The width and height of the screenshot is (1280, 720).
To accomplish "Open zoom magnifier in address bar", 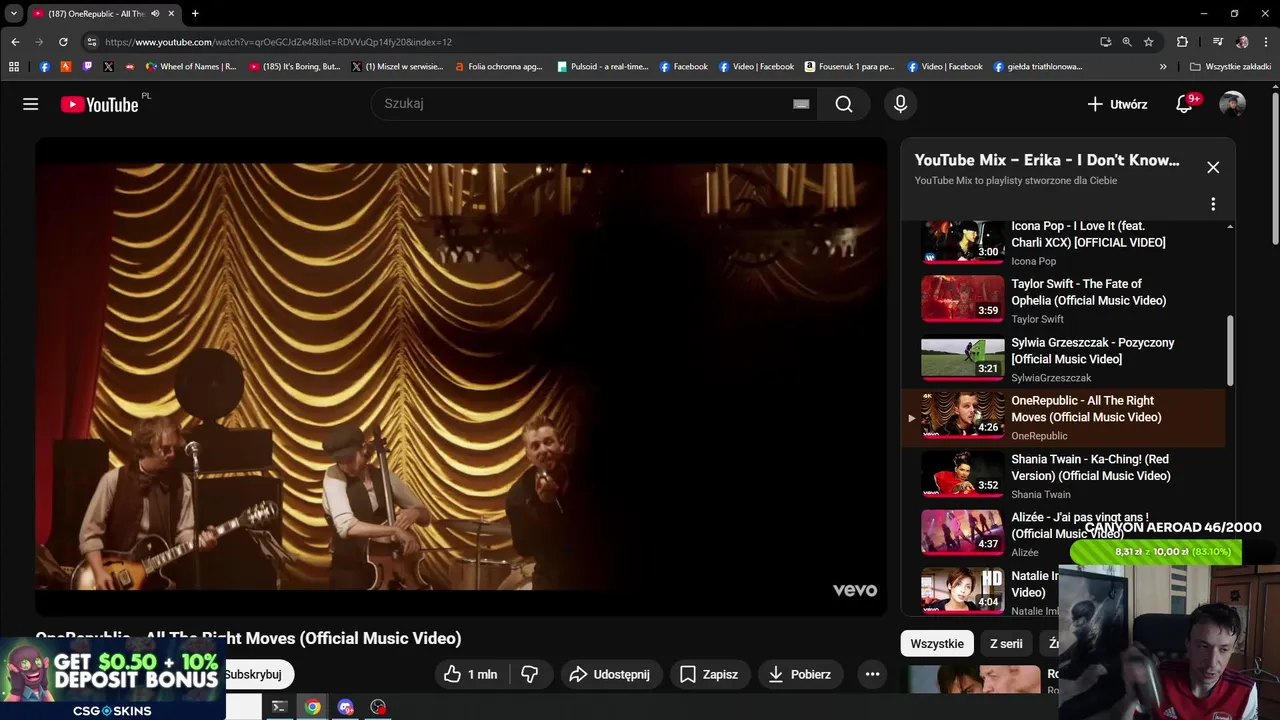I will 1127,42.
